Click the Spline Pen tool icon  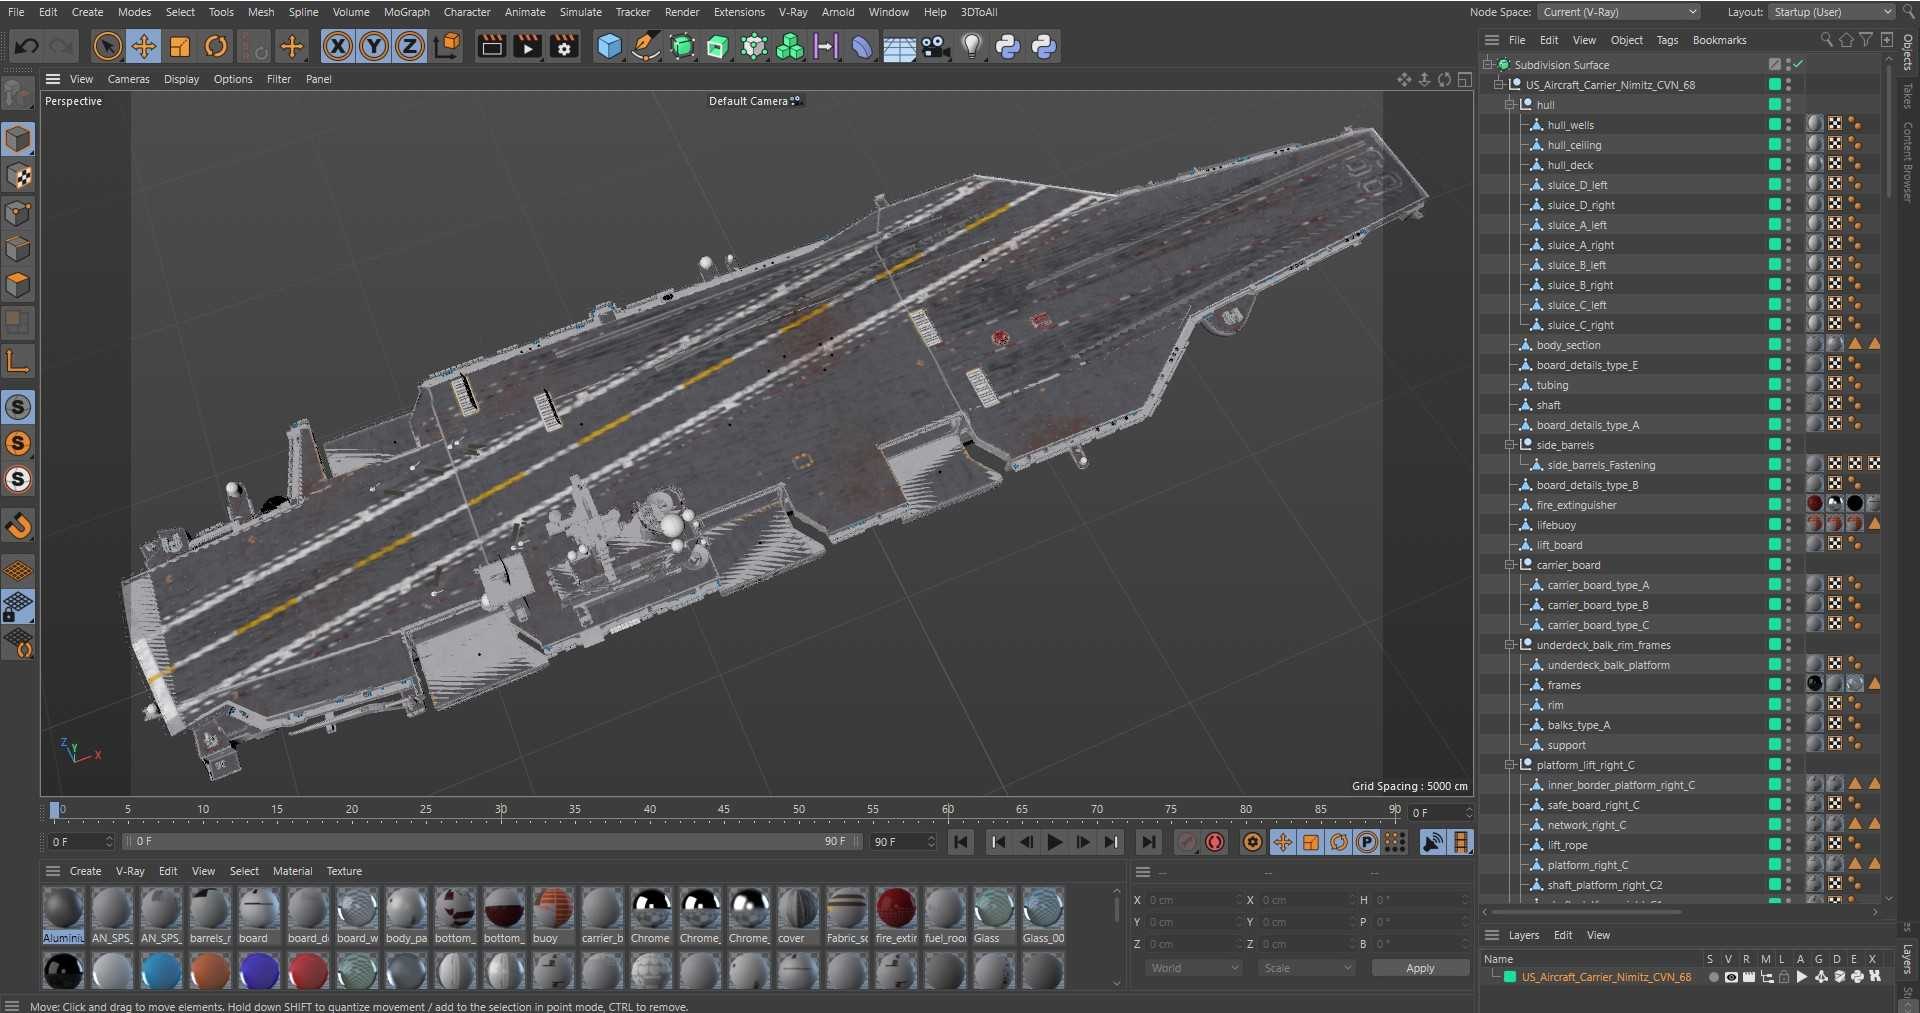(x=646, y=46)
